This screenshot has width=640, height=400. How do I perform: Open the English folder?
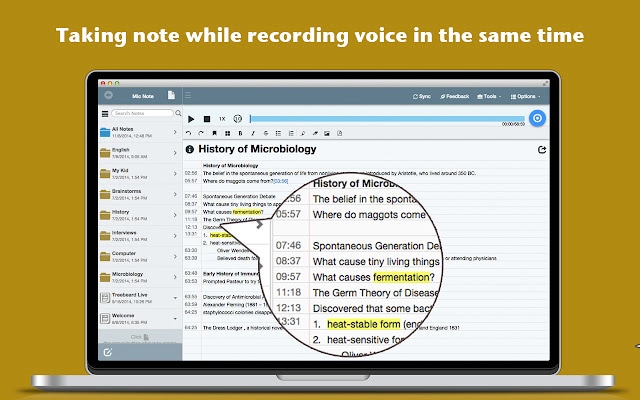click(140, 153)
